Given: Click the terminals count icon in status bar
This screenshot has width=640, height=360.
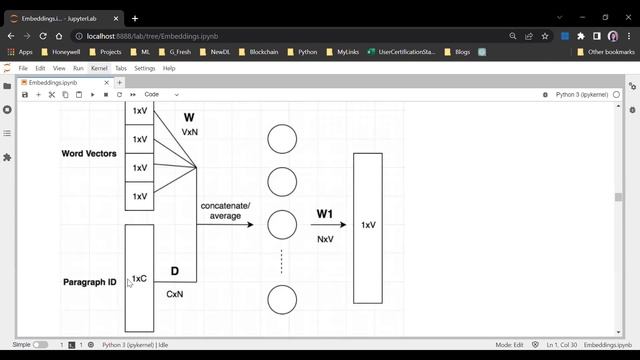Looking at the screenshot, I should point(72,345).
